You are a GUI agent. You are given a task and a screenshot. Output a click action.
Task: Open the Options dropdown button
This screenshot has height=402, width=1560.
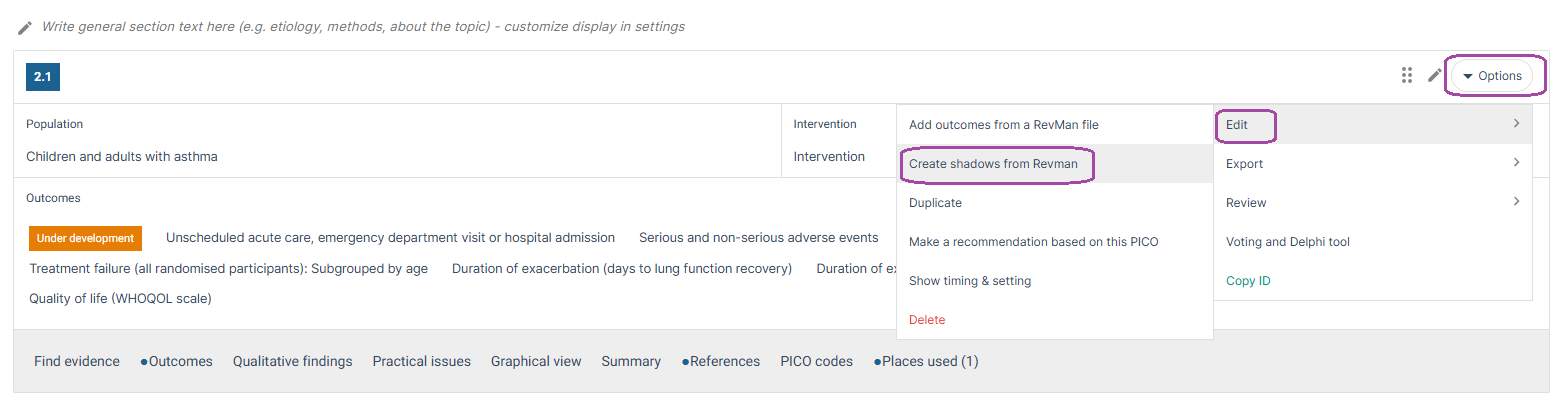(1492, 76)
